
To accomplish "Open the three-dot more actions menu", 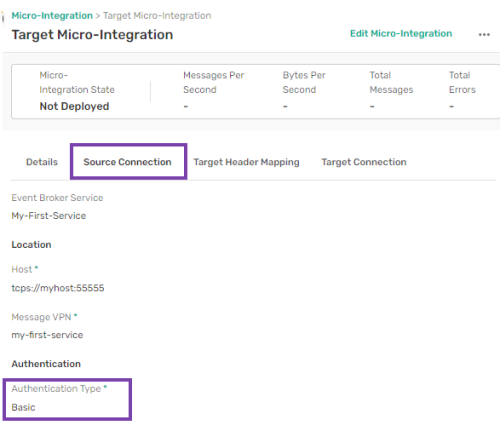I will click(x=484, y=34).
